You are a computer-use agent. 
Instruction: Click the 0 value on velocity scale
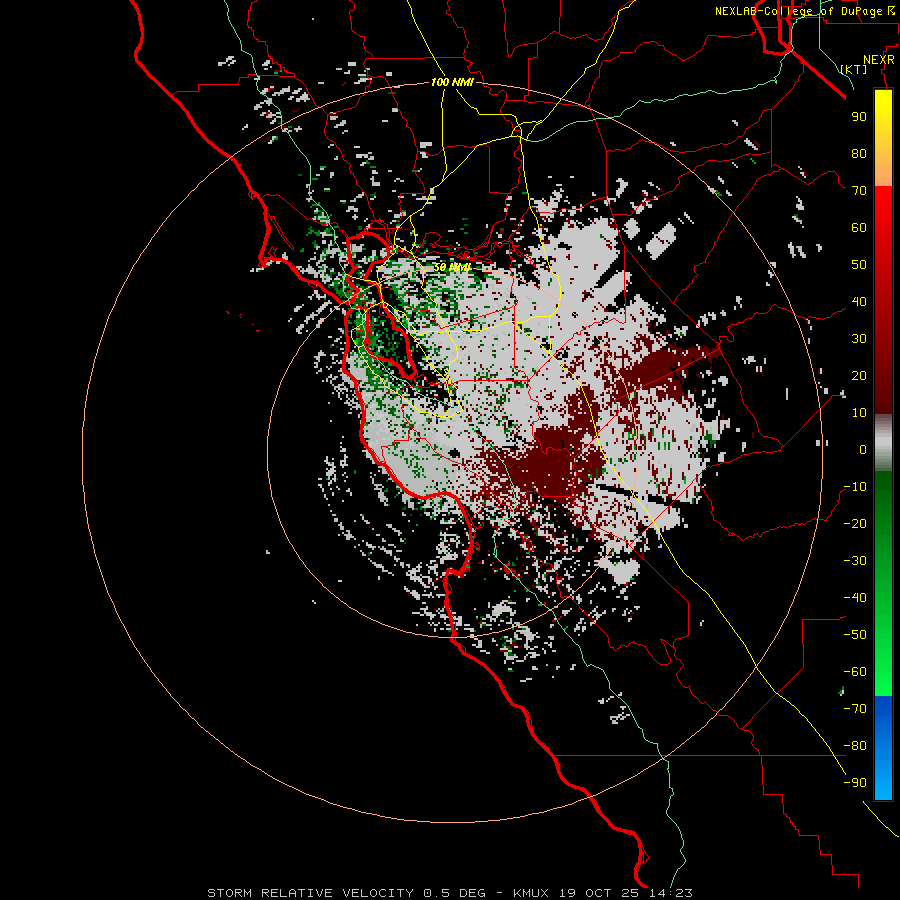[x=863, y=450]
